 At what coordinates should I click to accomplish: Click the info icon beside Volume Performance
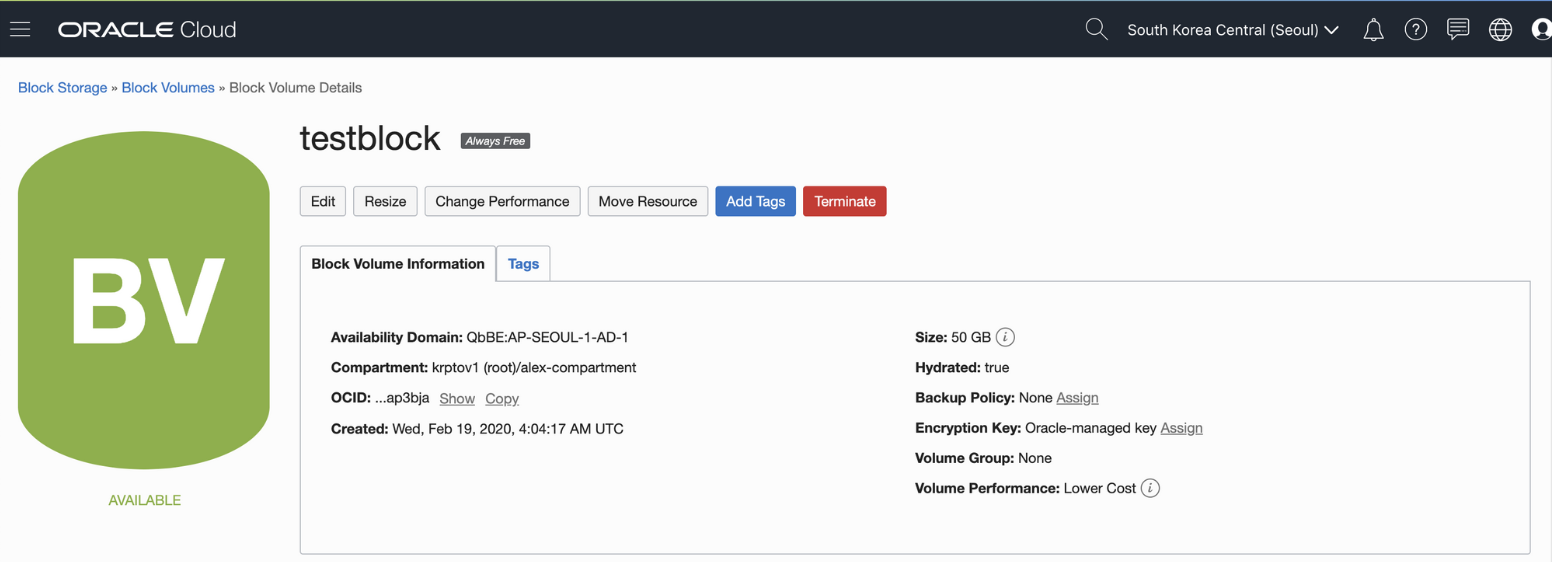coord(1150,488)
